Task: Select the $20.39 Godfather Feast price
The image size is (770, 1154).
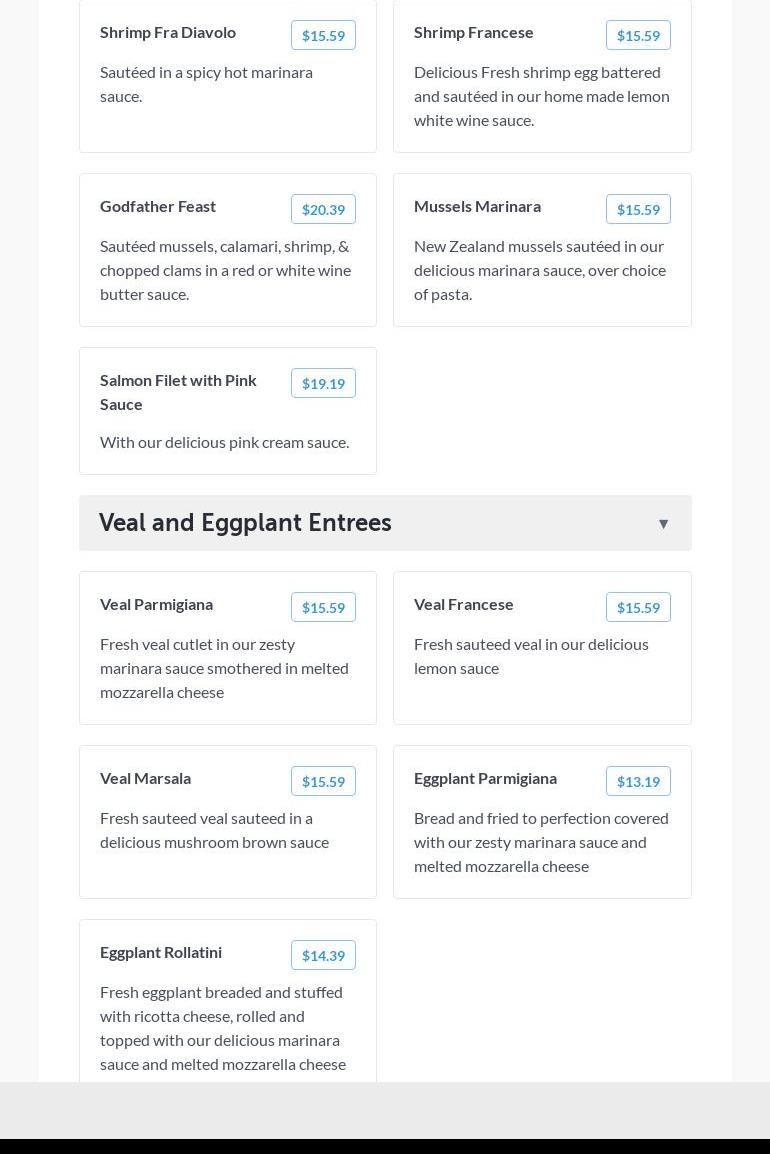Action: [323, 210]
